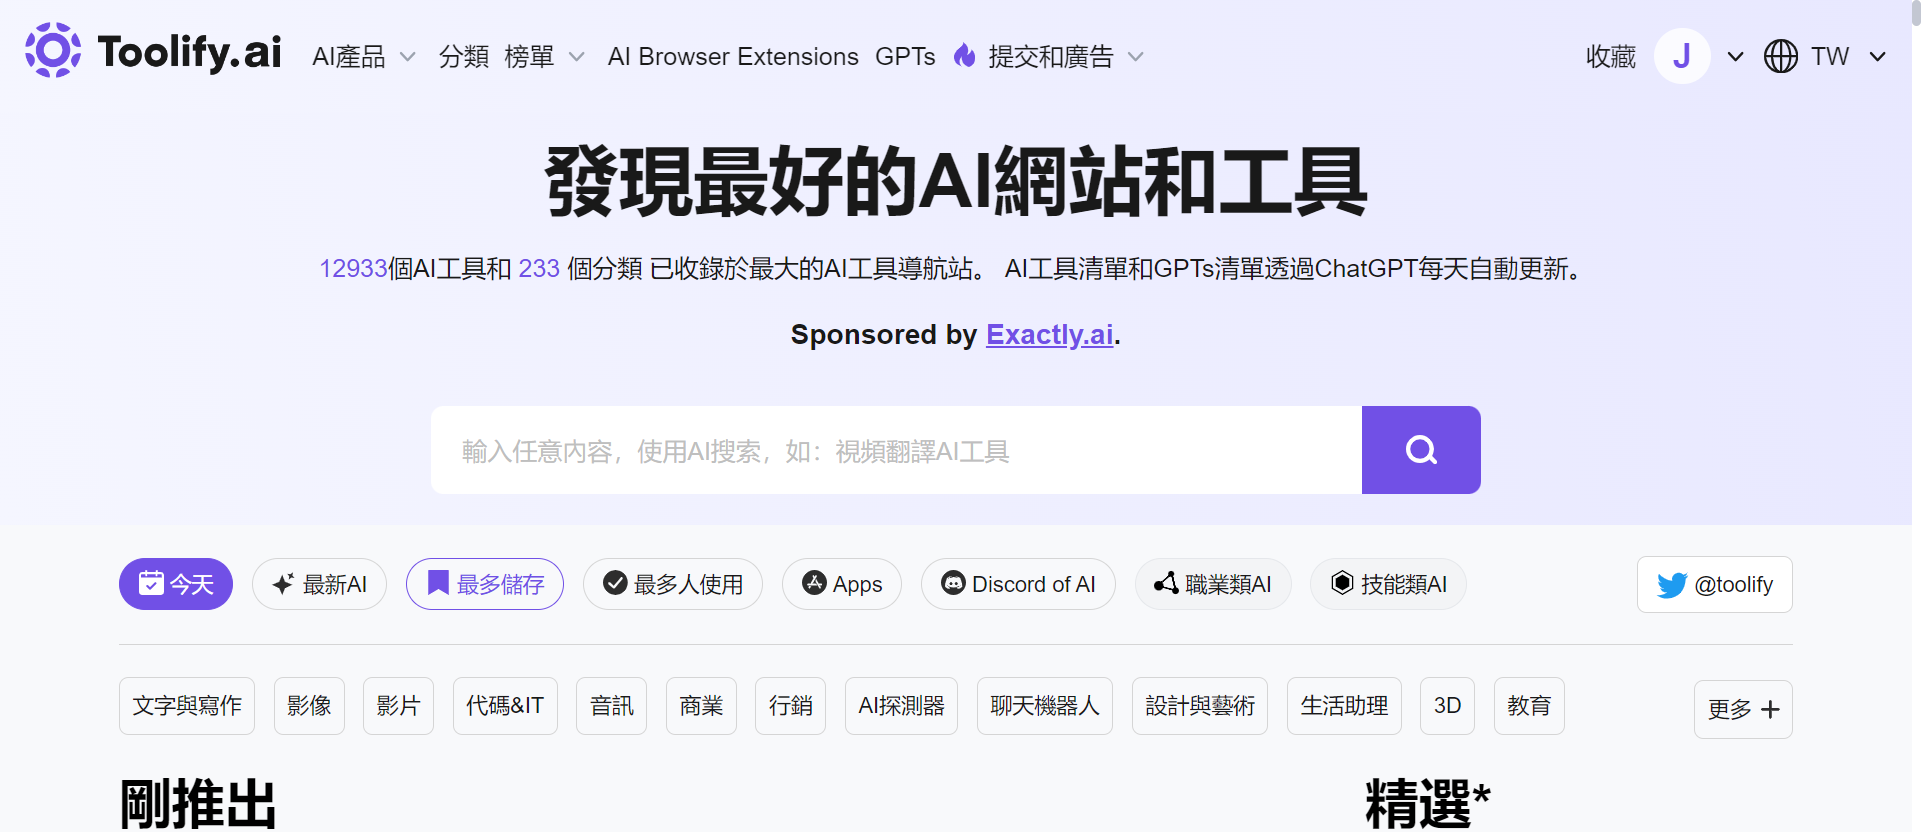This screenshot has height=832, width=1921.
Task: Click the 233 categories count
Action: (539, 268)
